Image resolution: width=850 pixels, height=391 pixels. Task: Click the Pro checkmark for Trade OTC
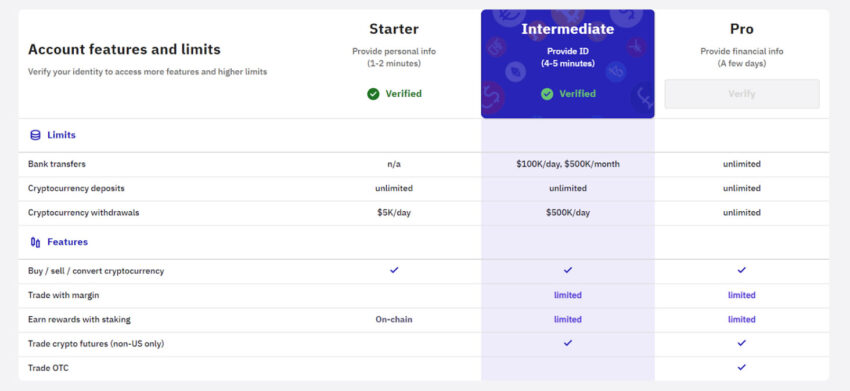pos(742,367)
